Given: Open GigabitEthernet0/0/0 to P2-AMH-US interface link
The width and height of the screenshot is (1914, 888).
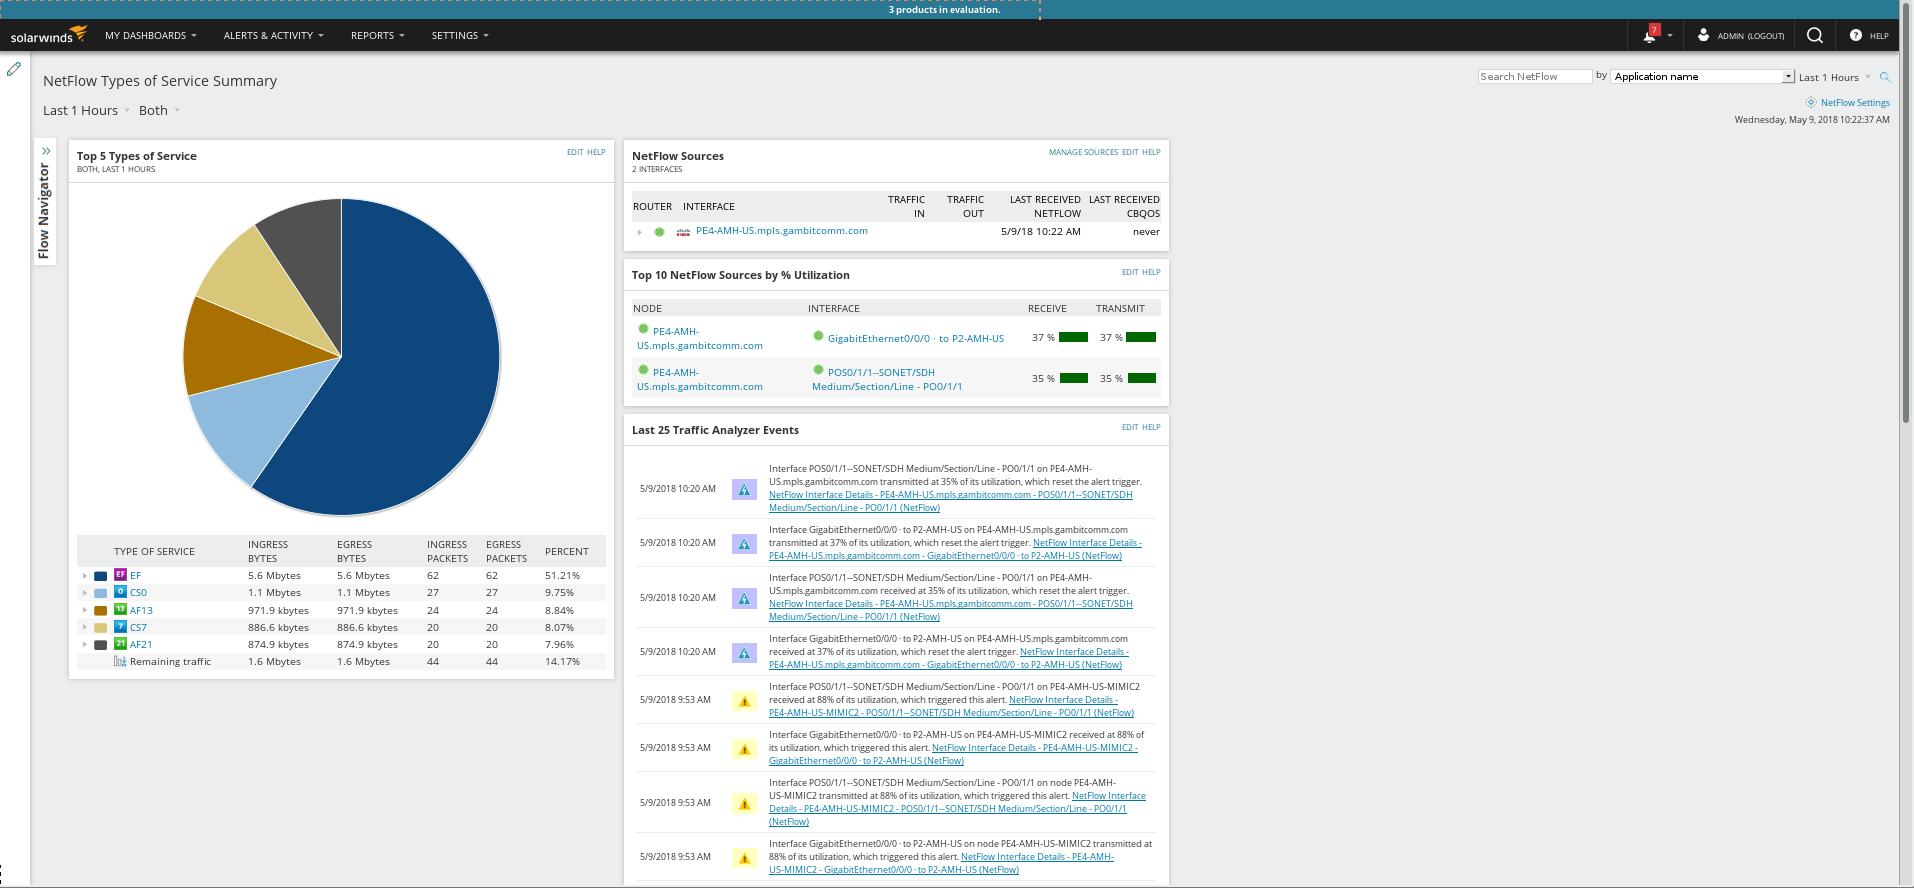Looking at the screenshot, I should pos(916,339).
